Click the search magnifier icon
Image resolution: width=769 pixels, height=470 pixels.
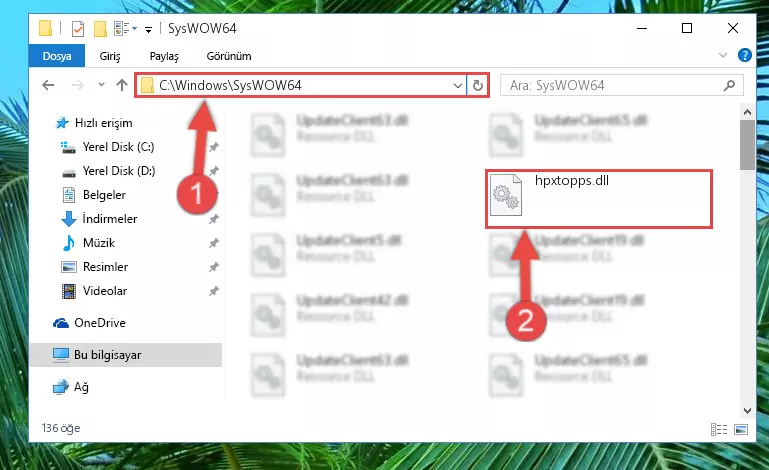tap(729, 85)
